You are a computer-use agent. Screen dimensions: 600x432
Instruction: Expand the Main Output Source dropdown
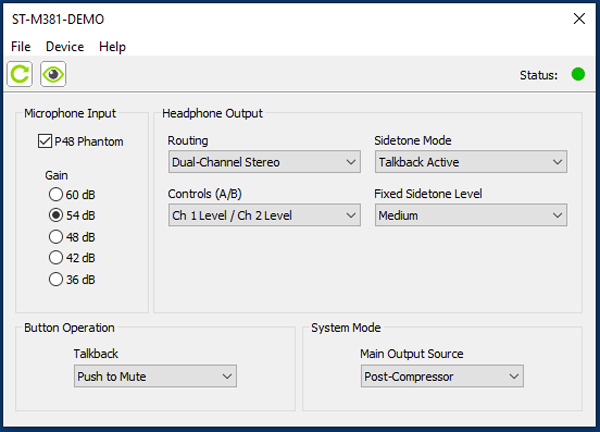pyautogui.click(x=443, y=376)
